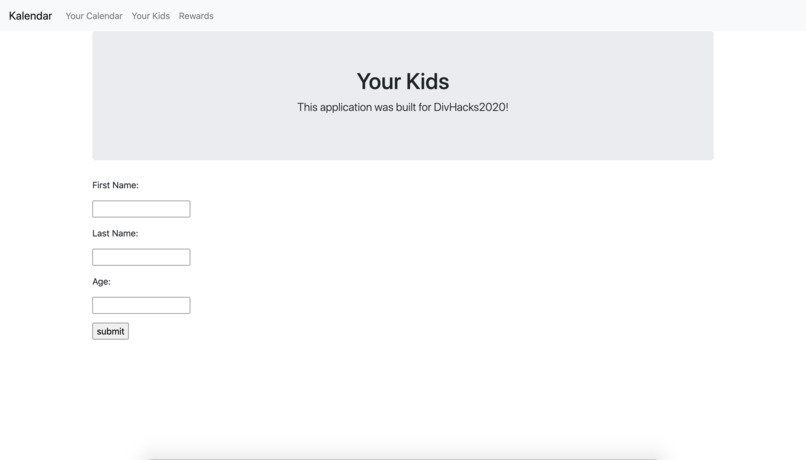Screen dimensions: 806x460
Task: Click the word 'Calendar' in the navbar
Action: 104,16
